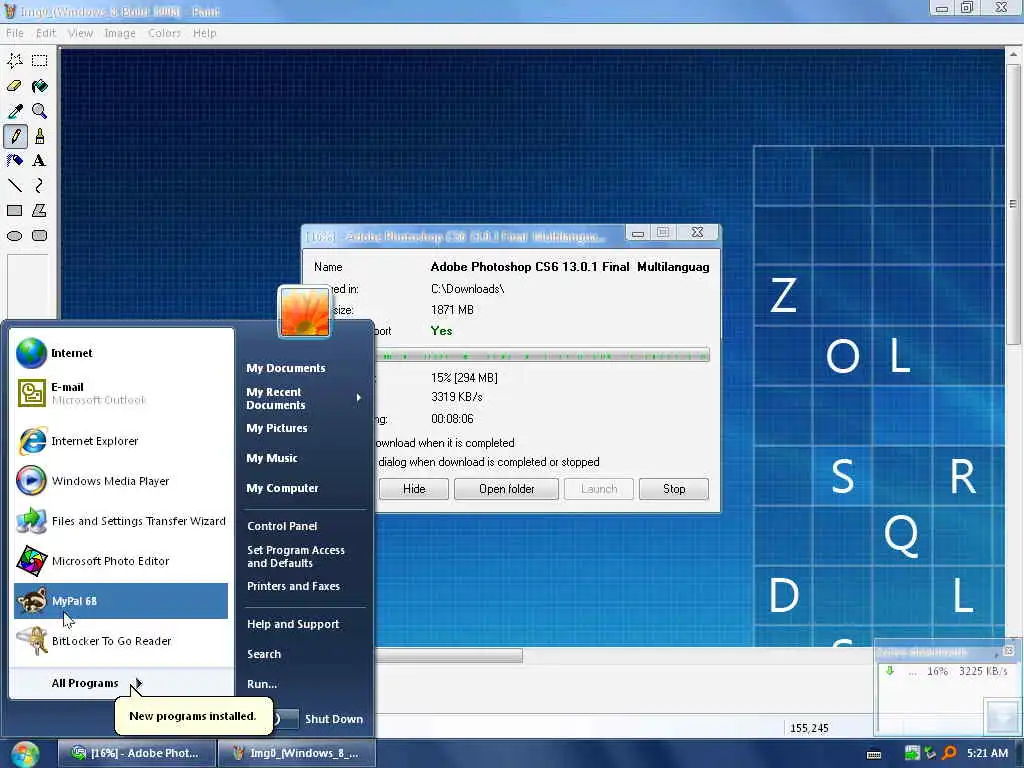
Task: Open Search from Start menu
Action: click(x=264, y=654)
